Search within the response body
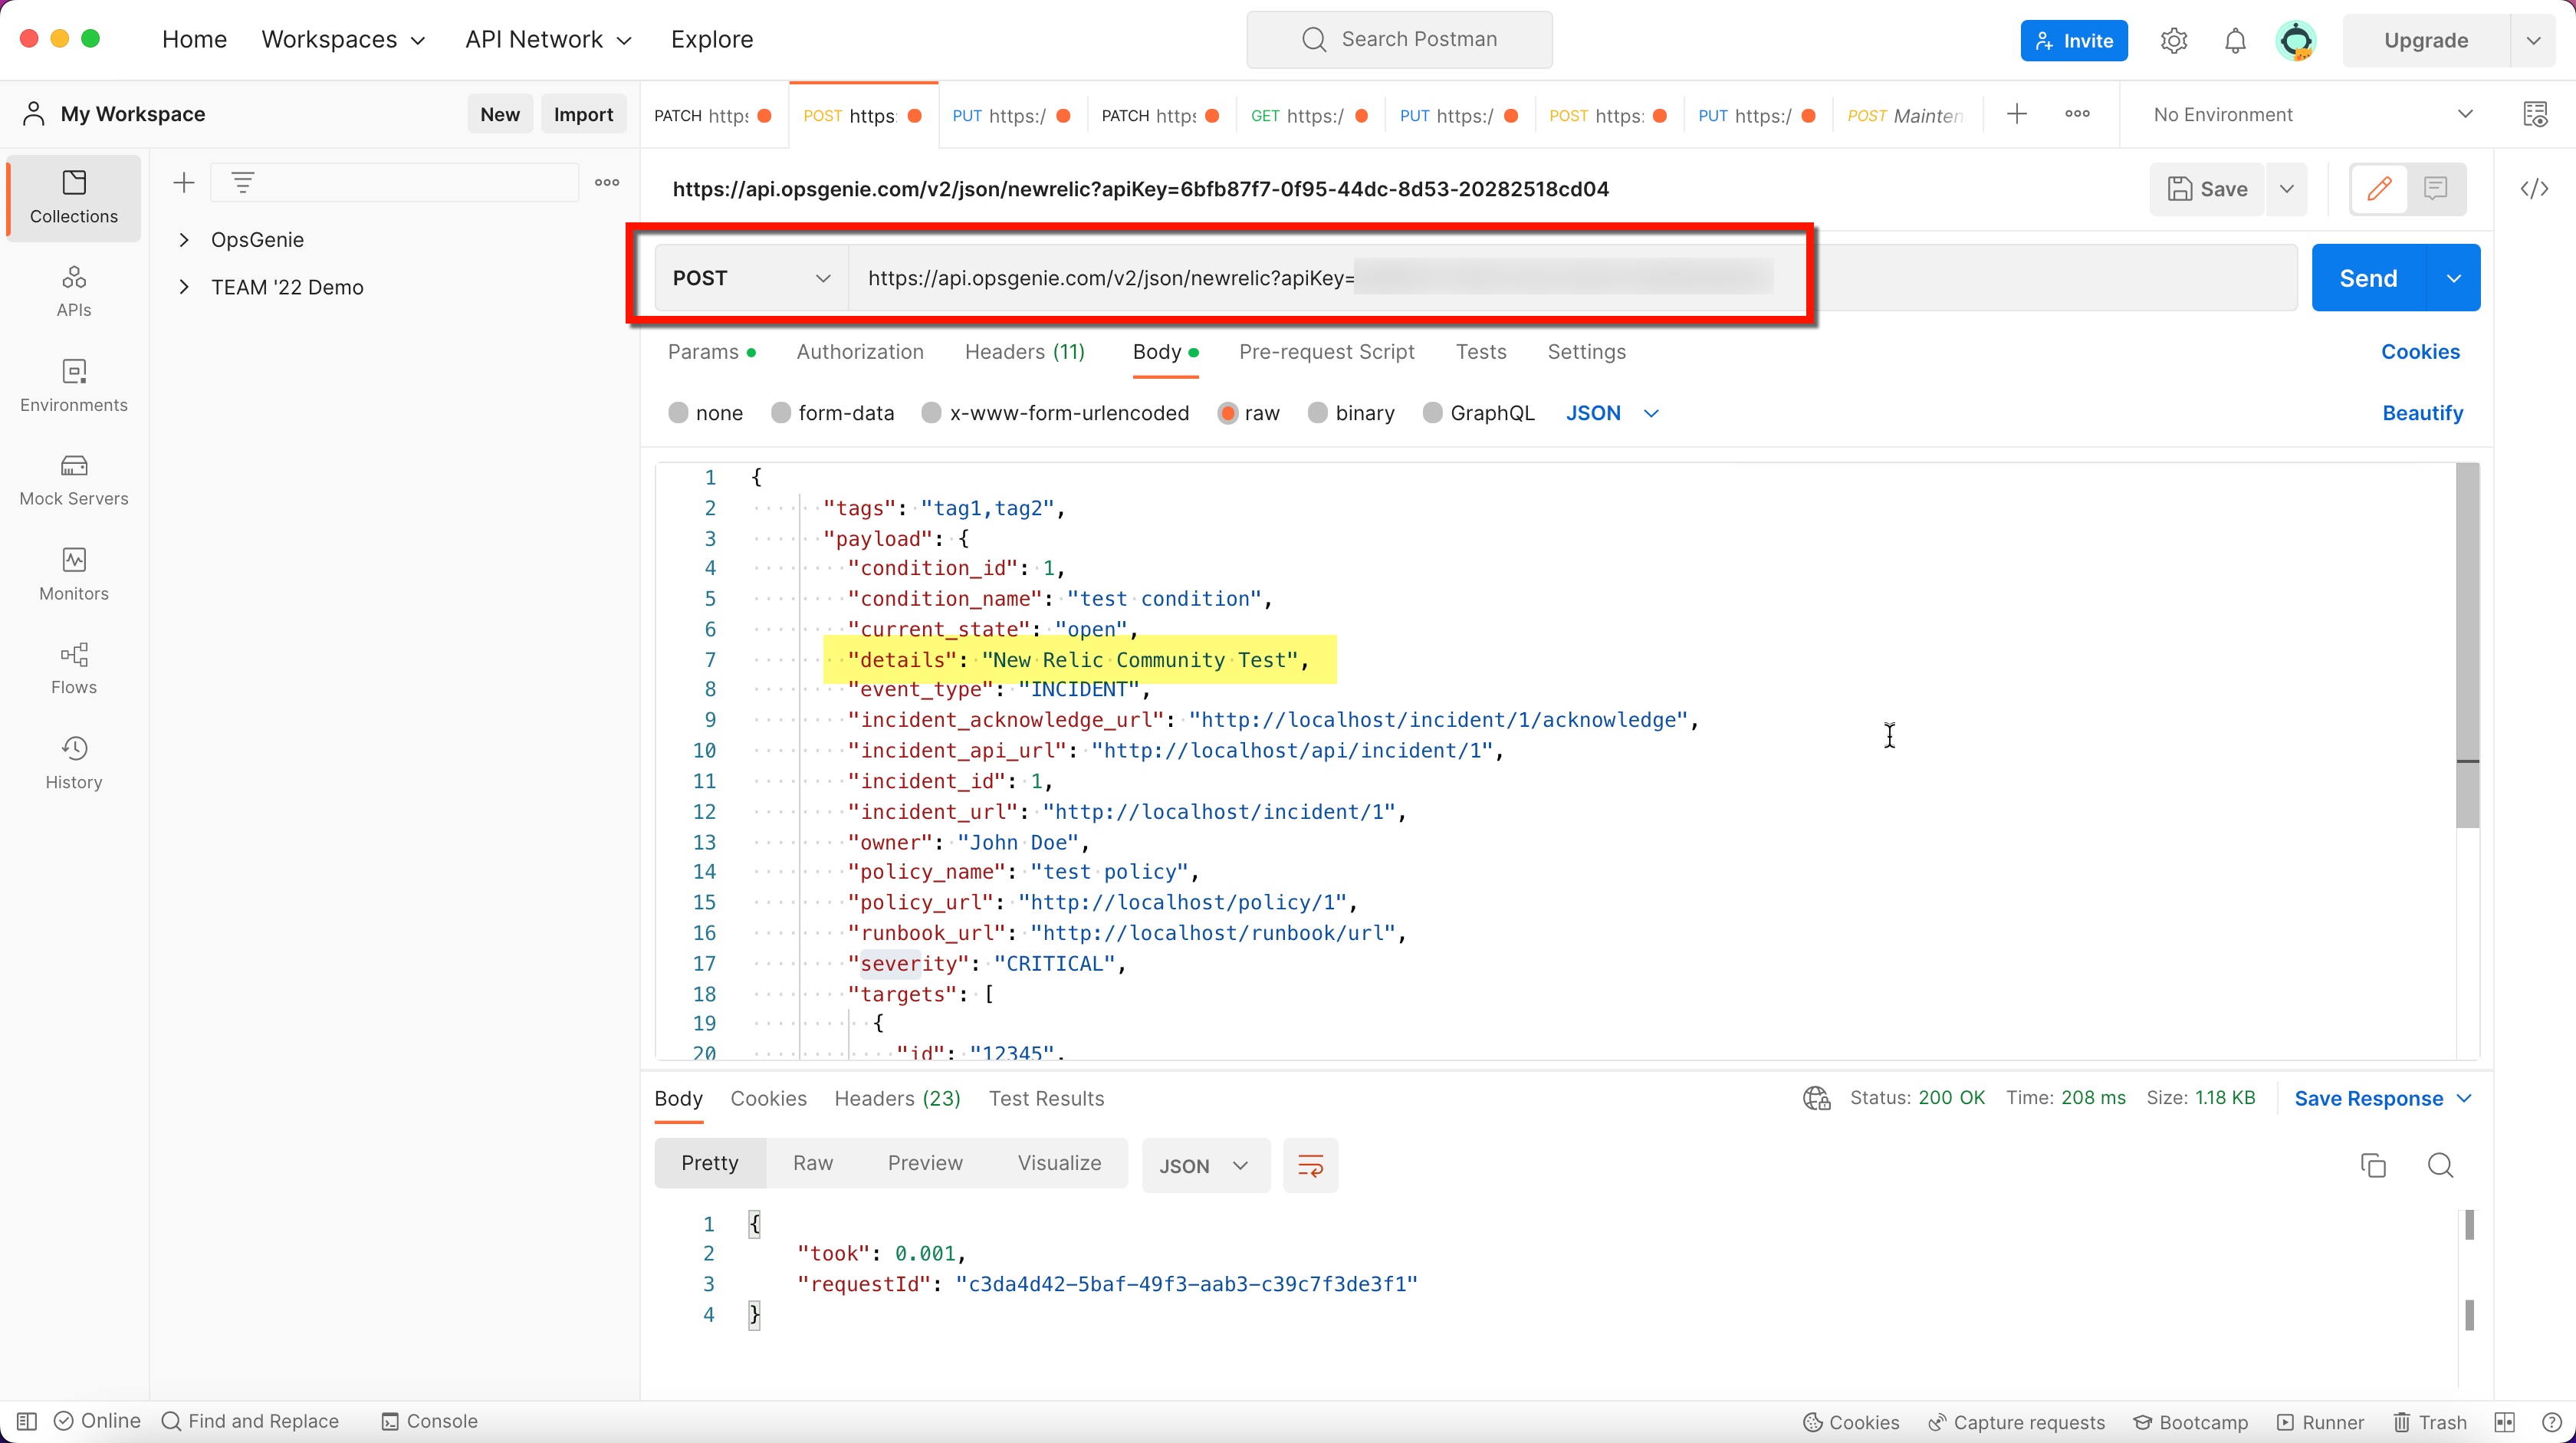Image resolution: width=2576 pixels, height=1443 pixels. 2440,1165
